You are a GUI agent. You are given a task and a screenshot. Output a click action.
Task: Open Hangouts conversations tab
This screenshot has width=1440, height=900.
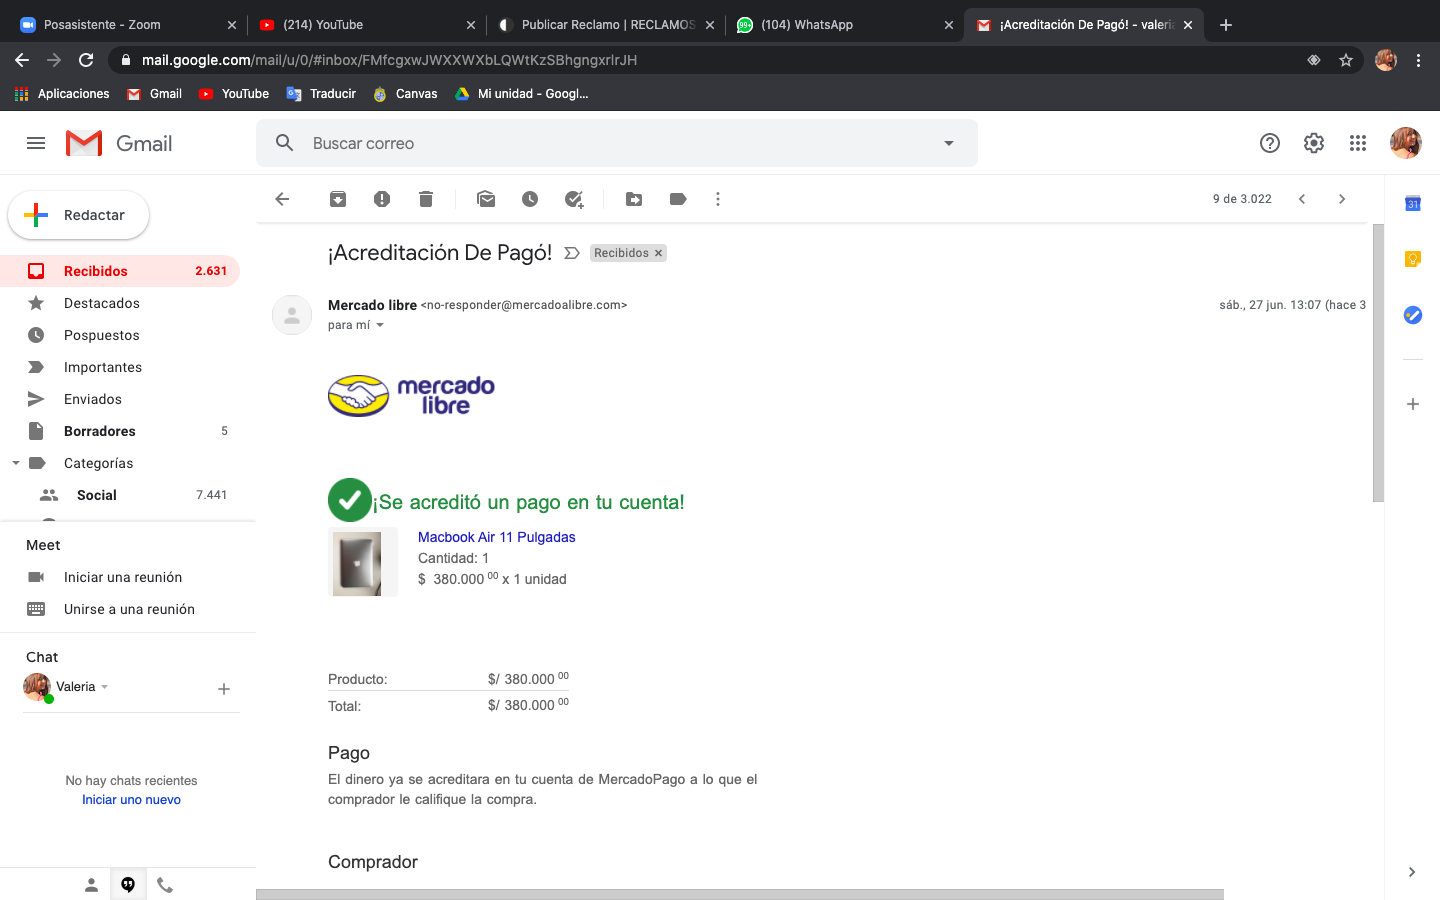pyautogui.click(x=128, y=884)
